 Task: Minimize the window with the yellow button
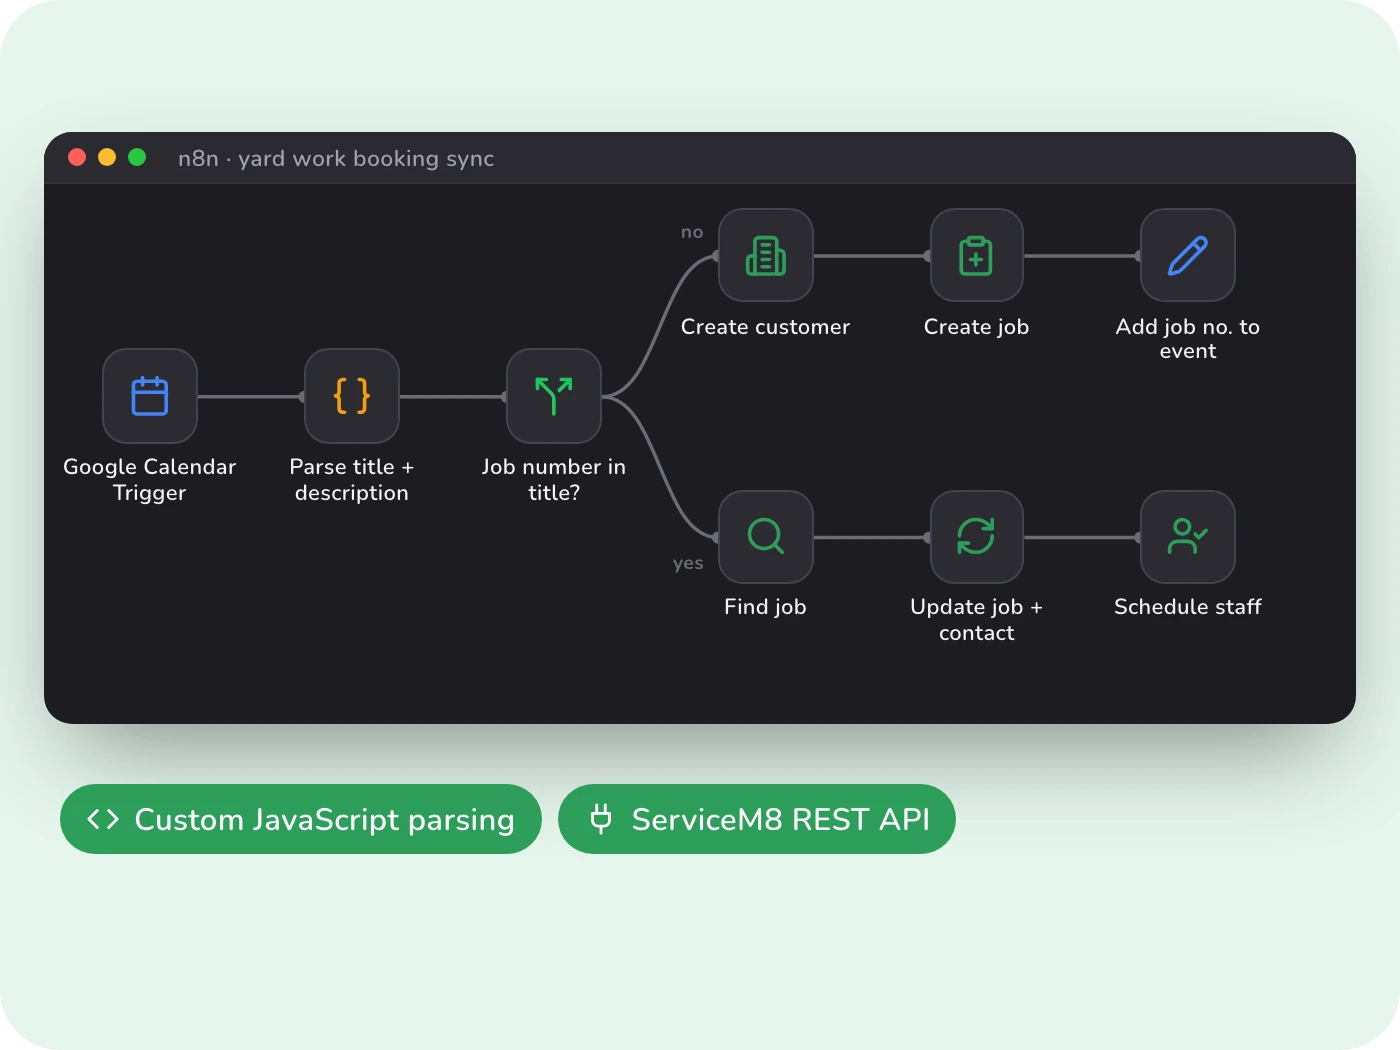[x=107, y=157]
